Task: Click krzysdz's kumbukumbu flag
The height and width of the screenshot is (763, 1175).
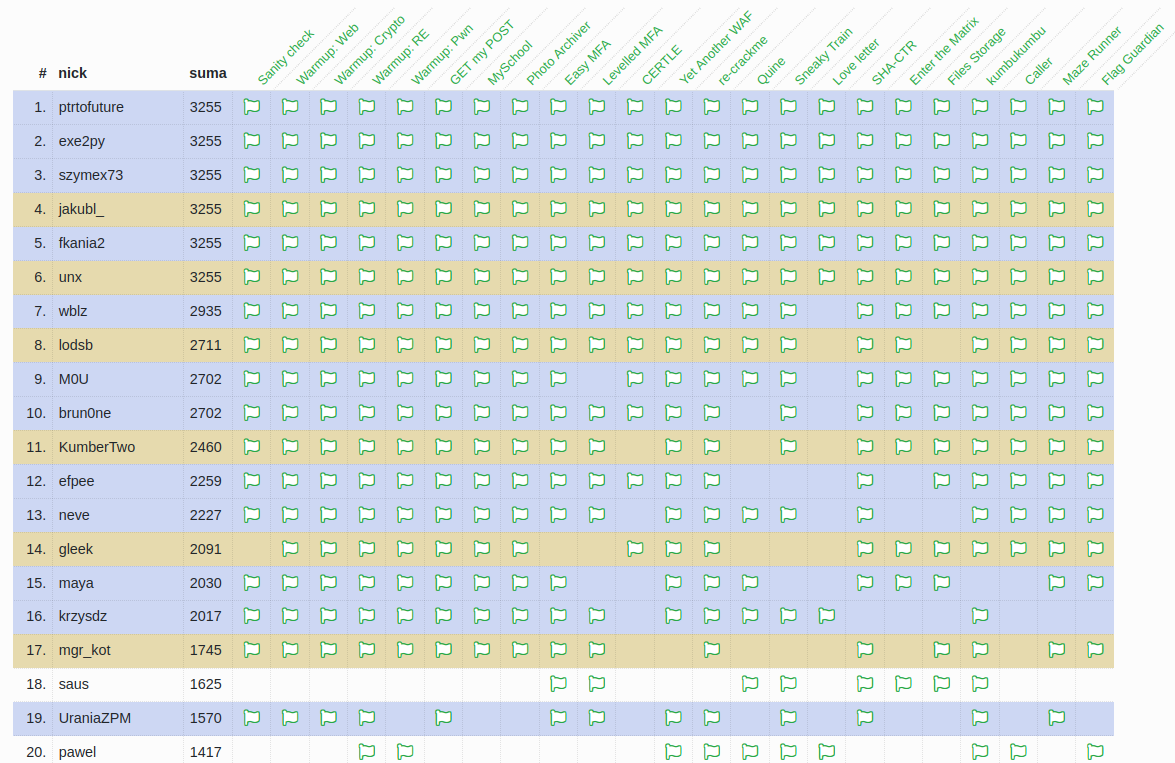Action: [980, 616]
